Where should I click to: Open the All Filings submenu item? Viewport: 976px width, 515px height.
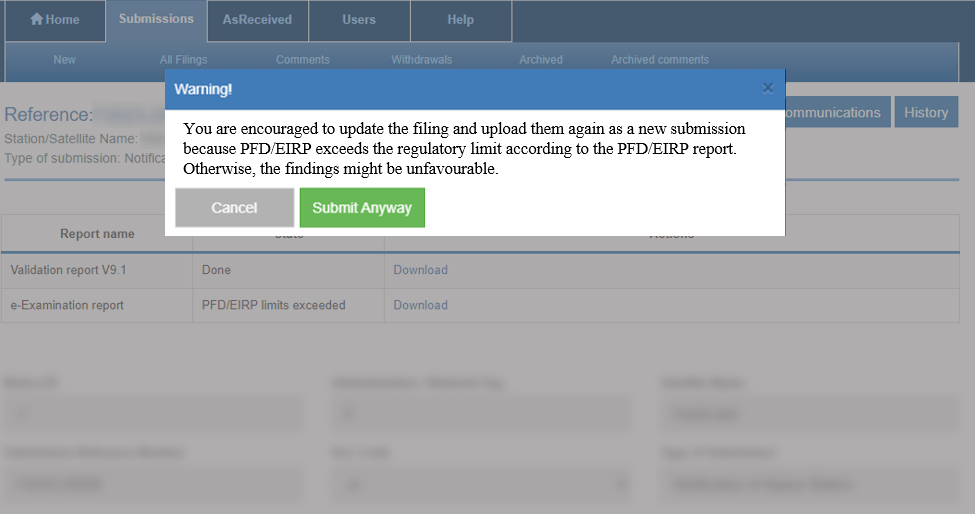coord(184,60)
